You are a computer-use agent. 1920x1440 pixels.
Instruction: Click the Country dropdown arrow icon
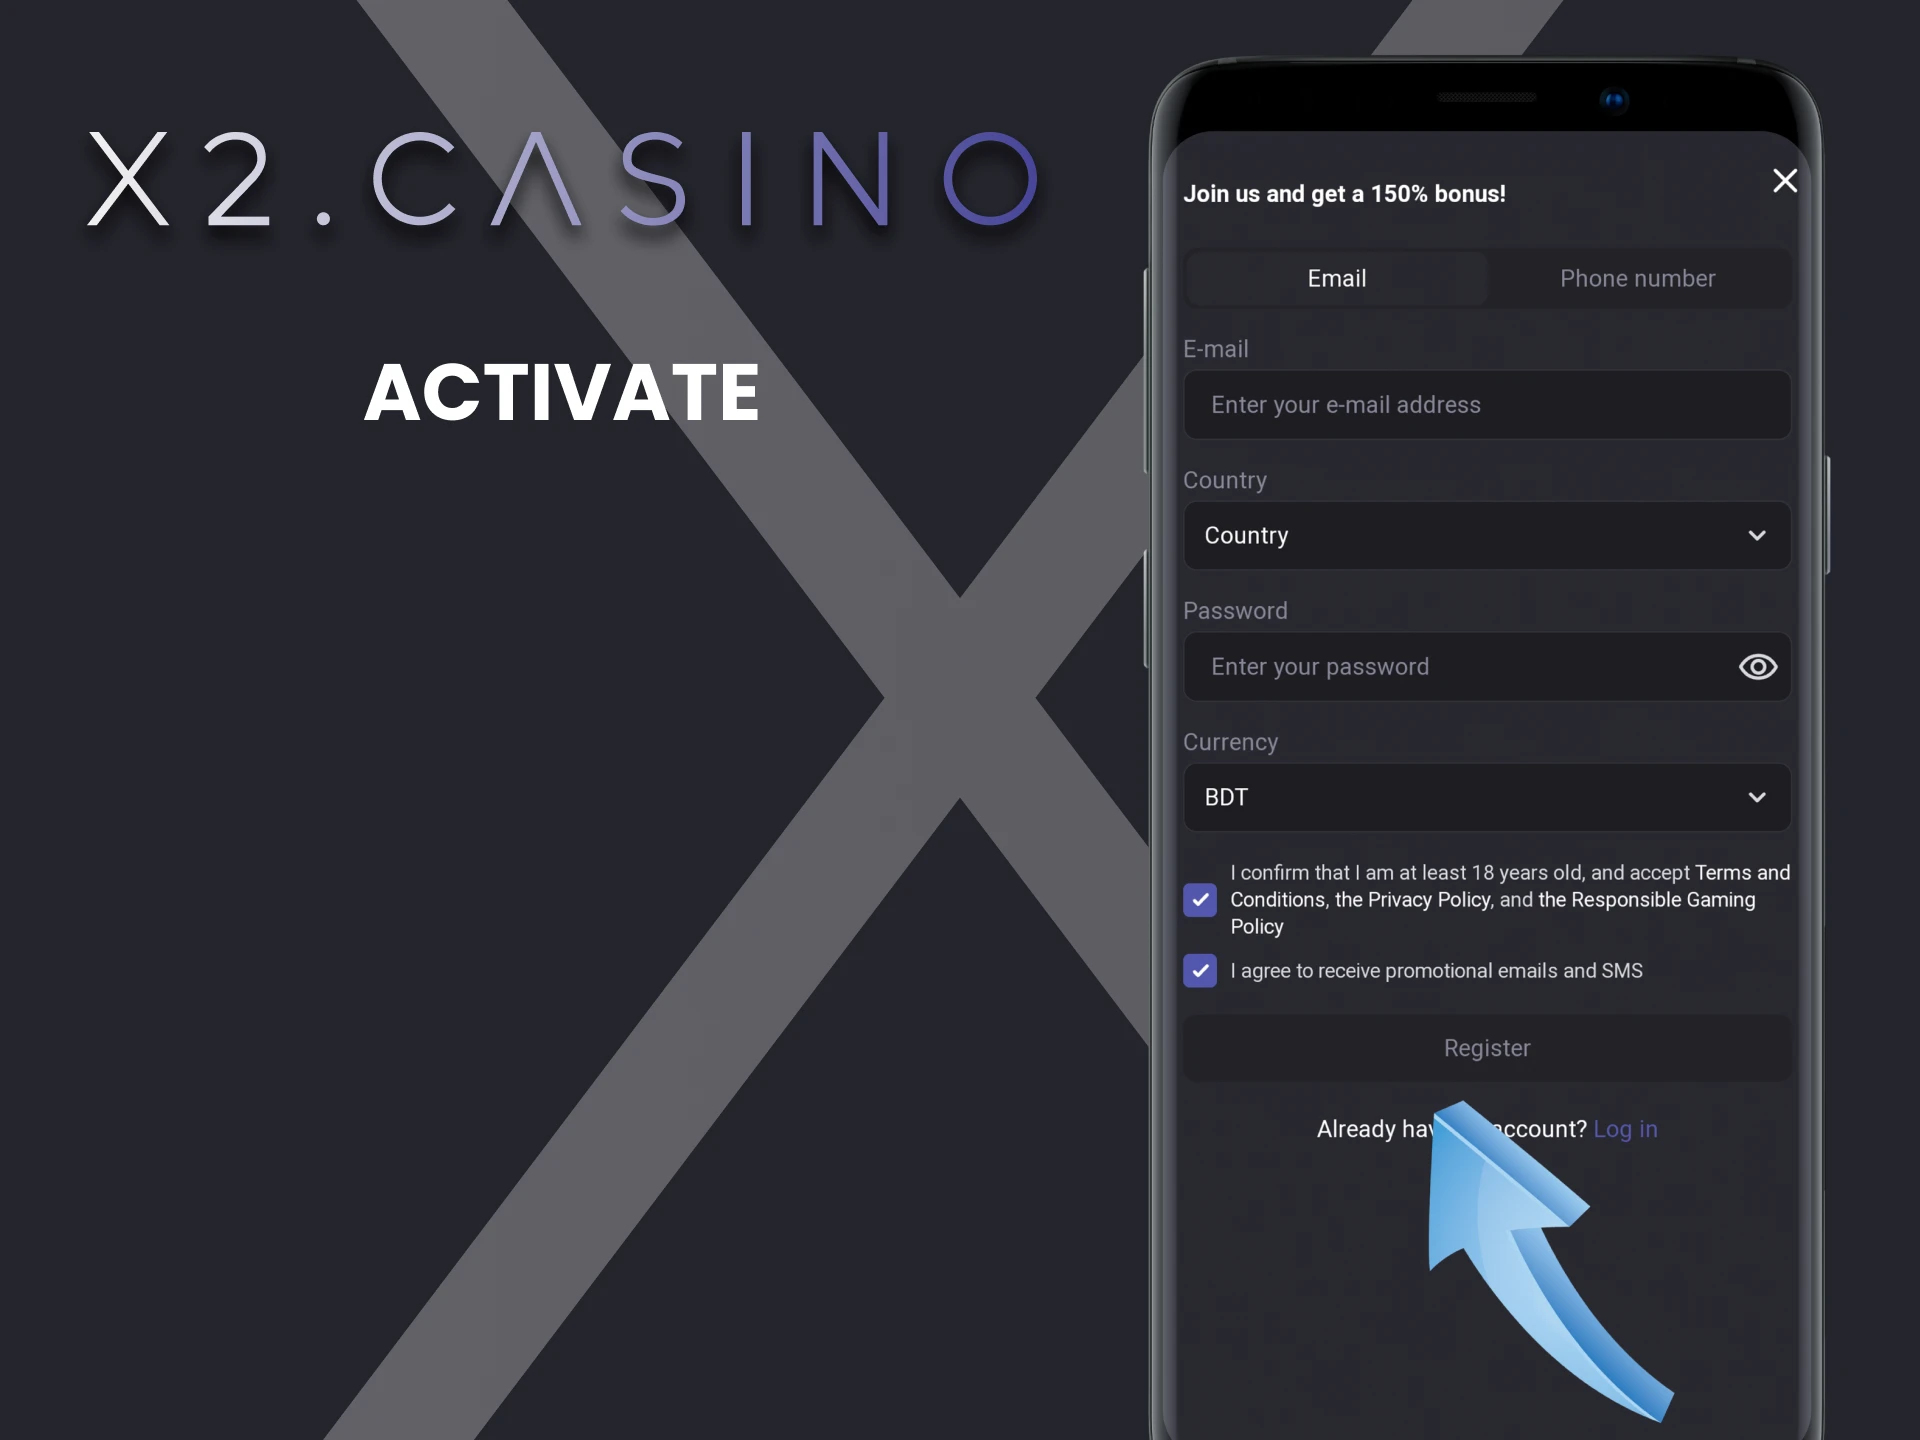[1757, 535]
